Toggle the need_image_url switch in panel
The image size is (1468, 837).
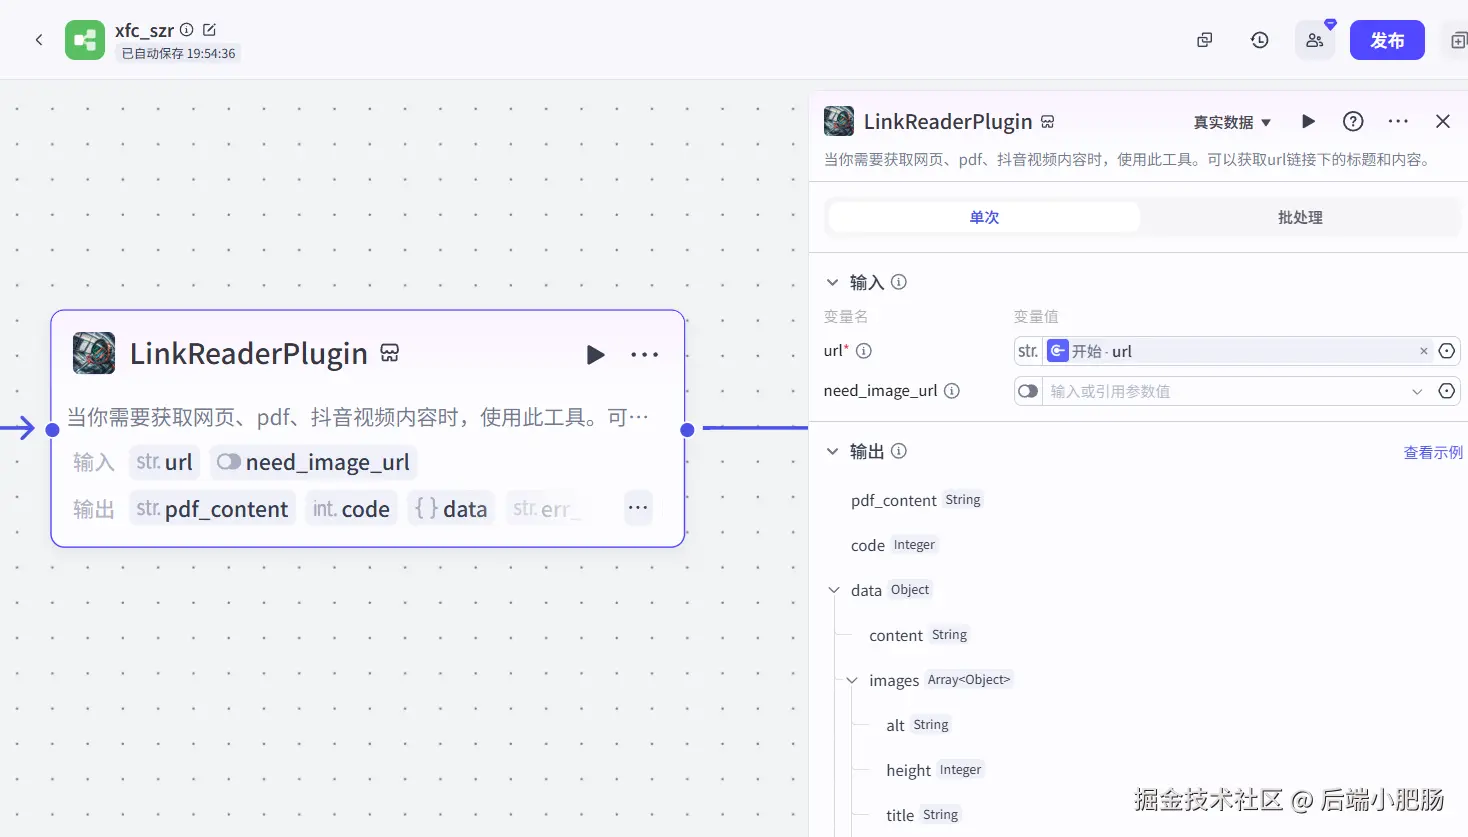[1028, 391]
